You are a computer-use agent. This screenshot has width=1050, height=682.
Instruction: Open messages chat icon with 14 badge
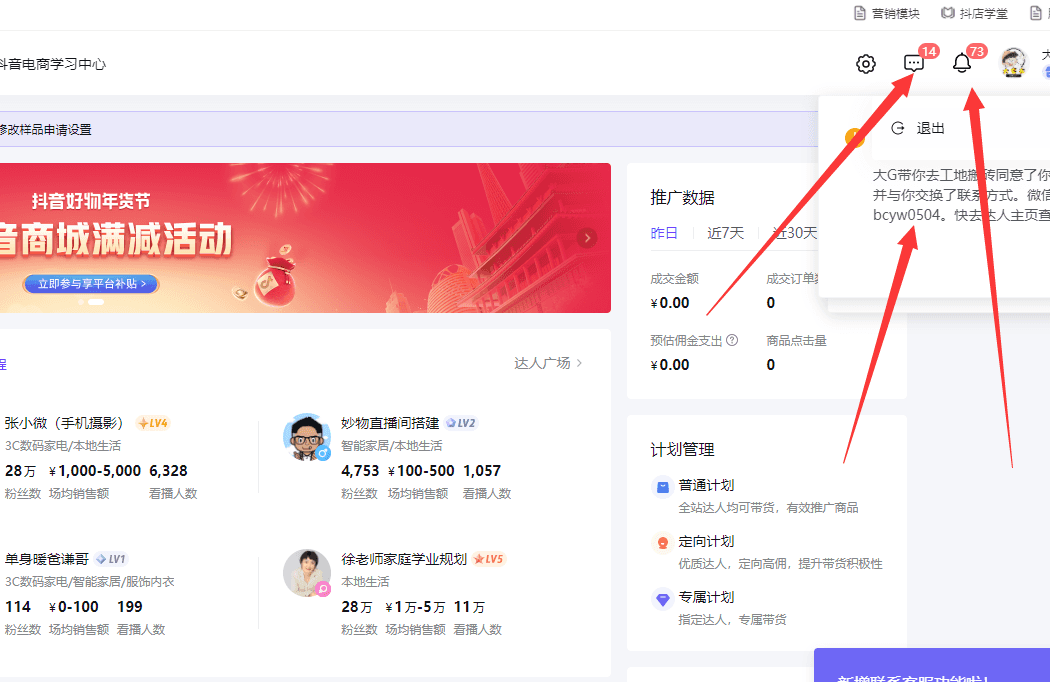913,63
